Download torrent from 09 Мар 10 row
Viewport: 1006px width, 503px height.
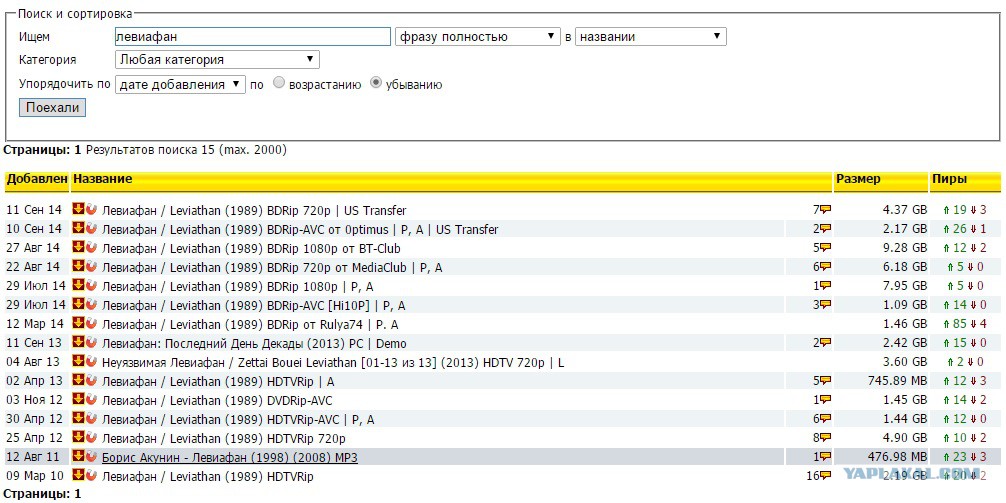click(x=78, y=475)
